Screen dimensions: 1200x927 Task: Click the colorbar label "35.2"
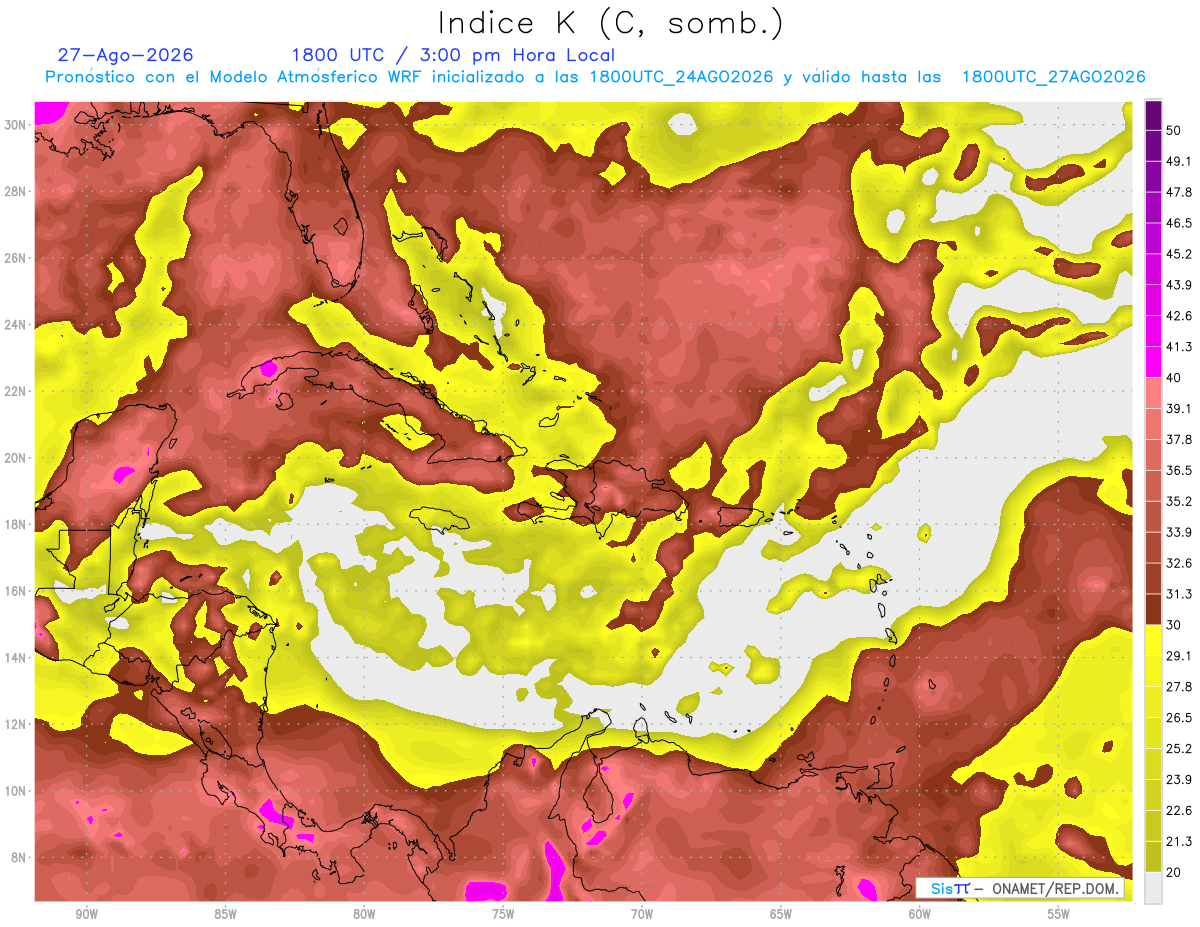pos(1180,501)
